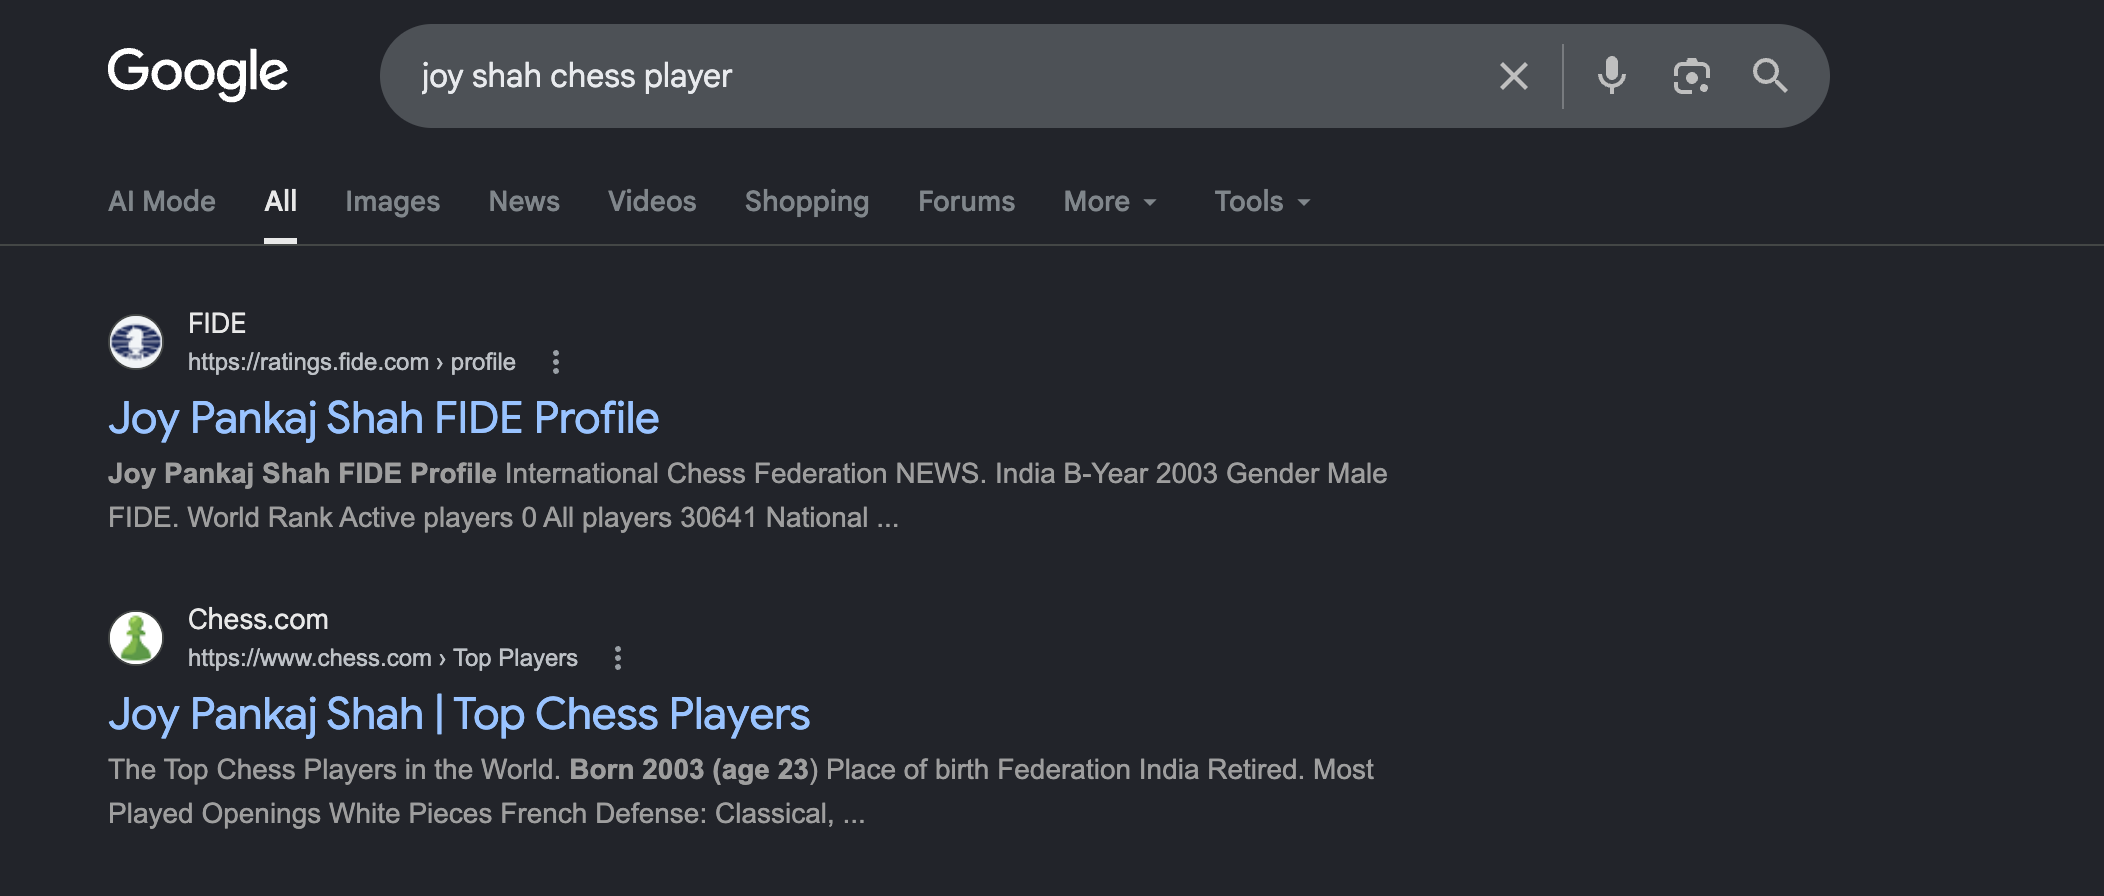This screenshot has height=896, width=2104.
Task: Switch to the Images tab
Action: click(x=393, y=202)
